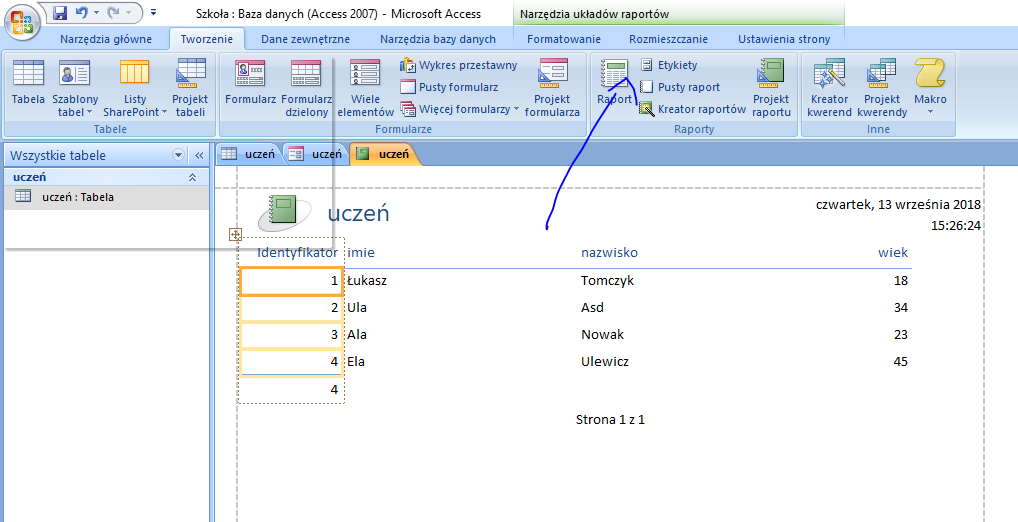The image size is (1018, 522).
Task: Open Narzędzia bazy danych tab
Action: point(437,39)
